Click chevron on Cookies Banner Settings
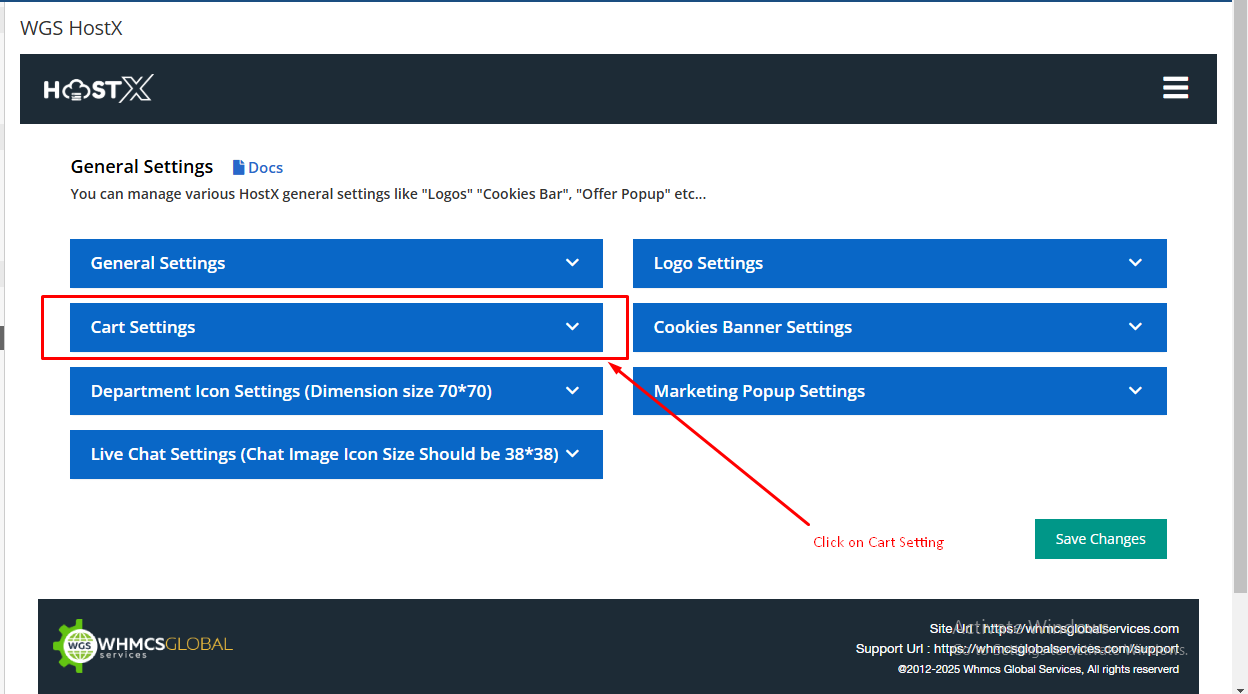Viewport: 1248px width, 694px height. pos(1135,327)
